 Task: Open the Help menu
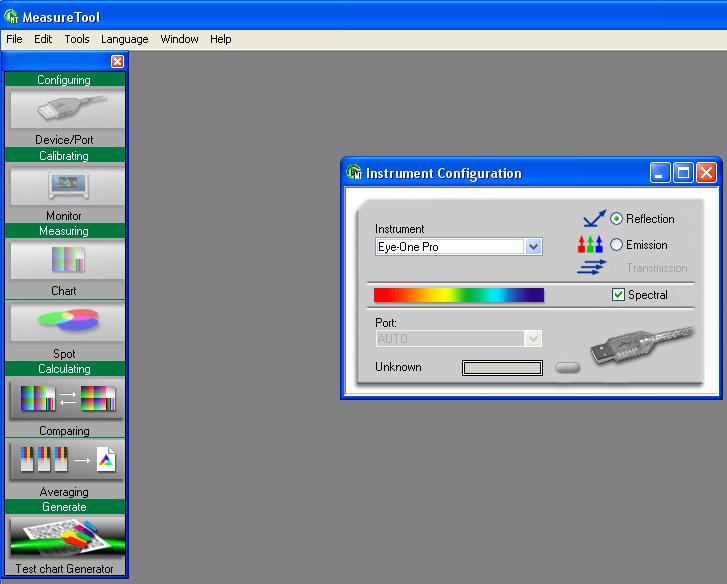221,39
